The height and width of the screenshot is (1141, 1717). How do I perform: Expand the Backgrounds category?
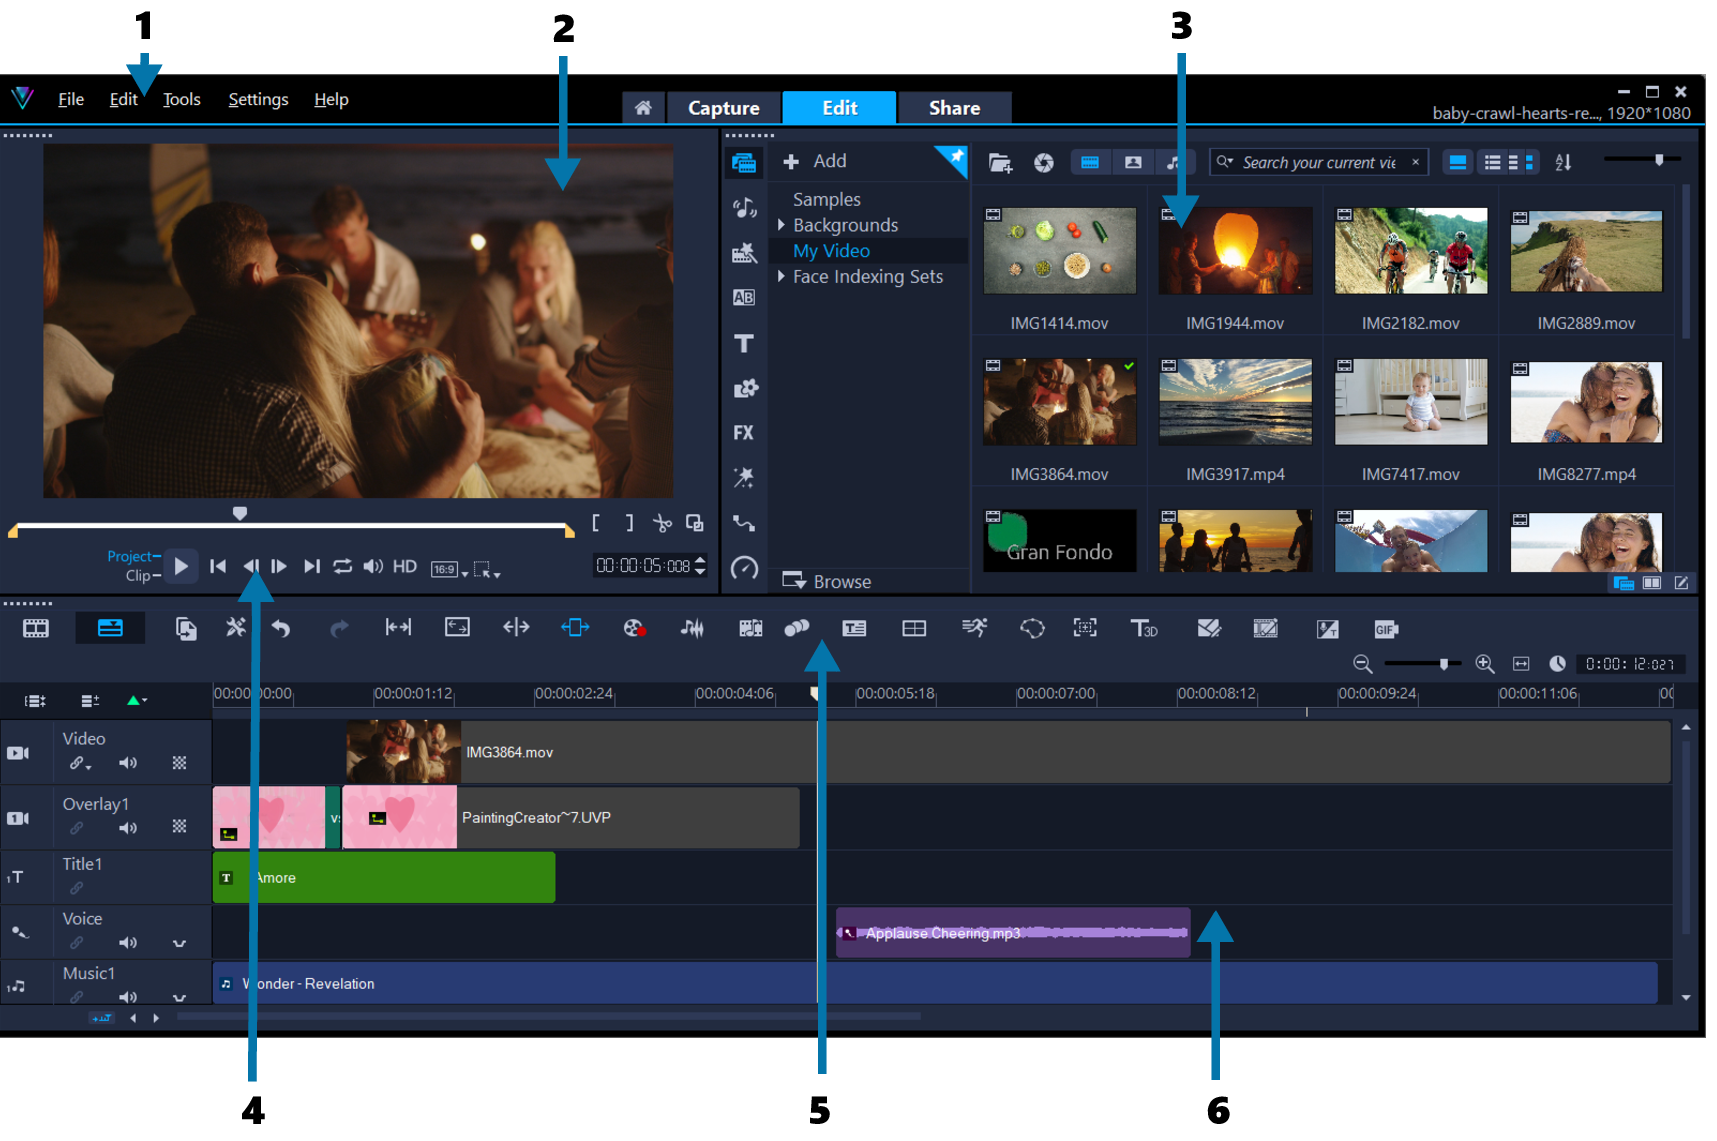[783, 225]
